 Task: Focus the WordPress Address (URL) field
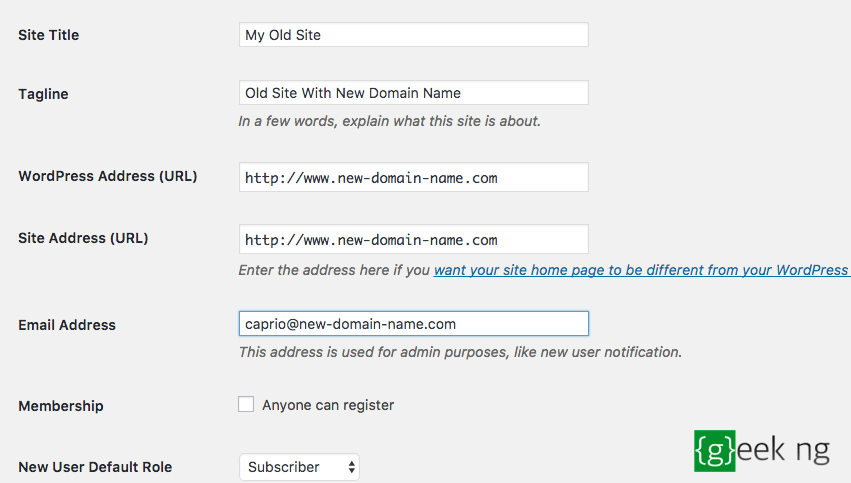coord(414,177)
